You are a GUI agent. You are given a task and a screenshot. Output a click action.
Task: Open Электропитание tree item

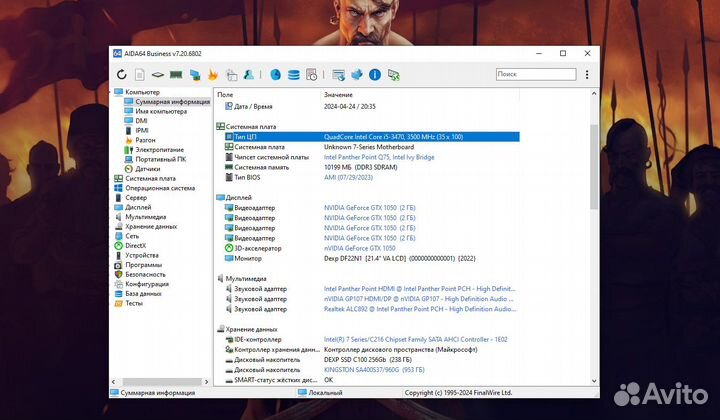click(x=159, y=150)
